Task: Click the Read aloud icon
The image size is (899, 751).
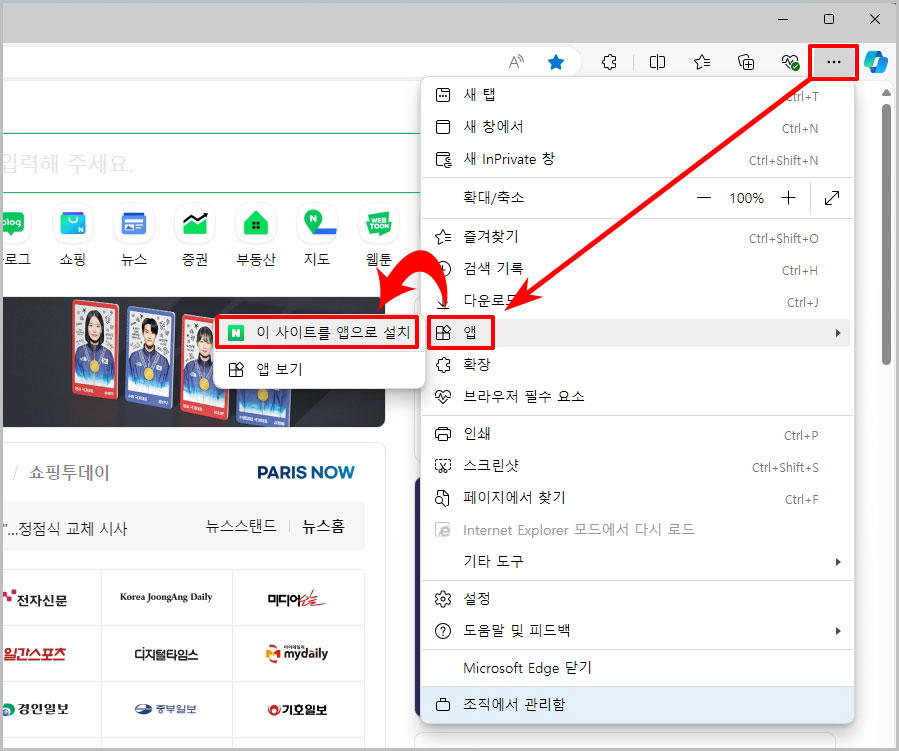Action: point(516,61)
